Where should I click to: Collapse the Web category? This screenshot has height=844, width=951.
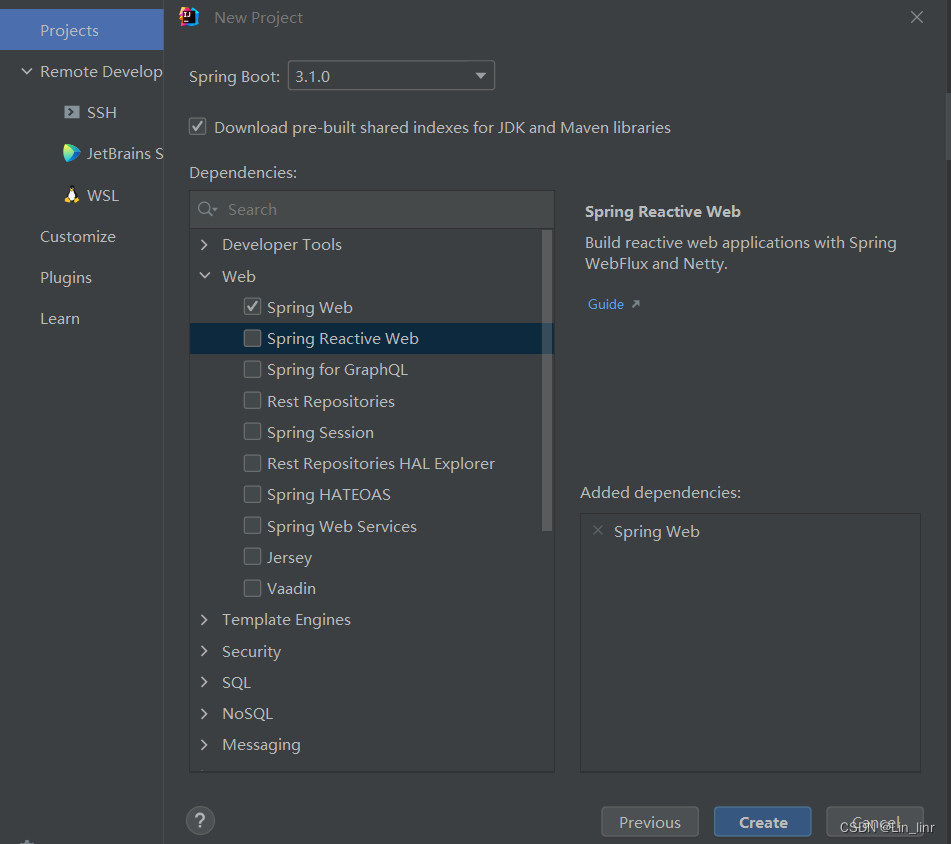coord(204,276)
